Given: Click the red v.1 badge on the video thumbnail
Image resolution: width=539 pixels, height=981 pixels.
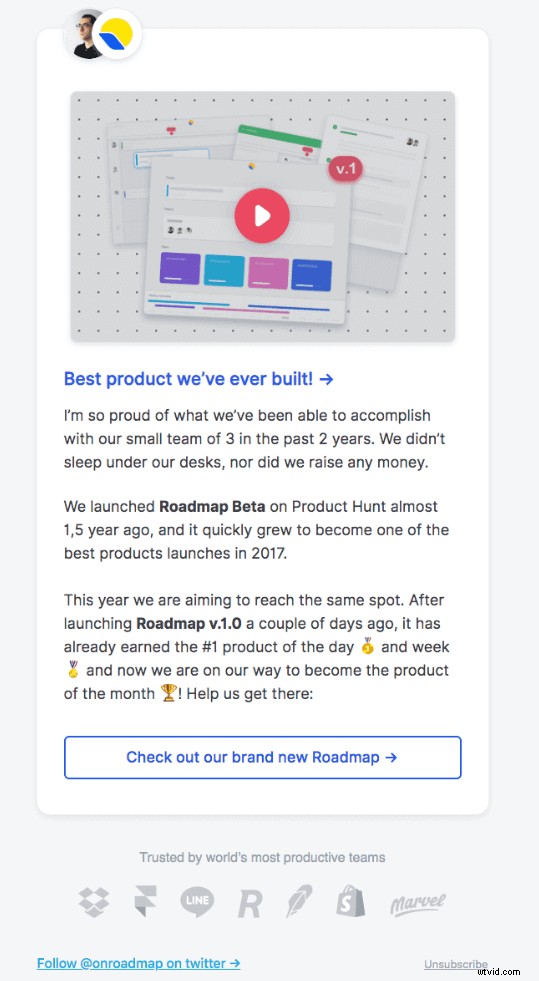Looking at the screenshot, I should click(345, 170).
